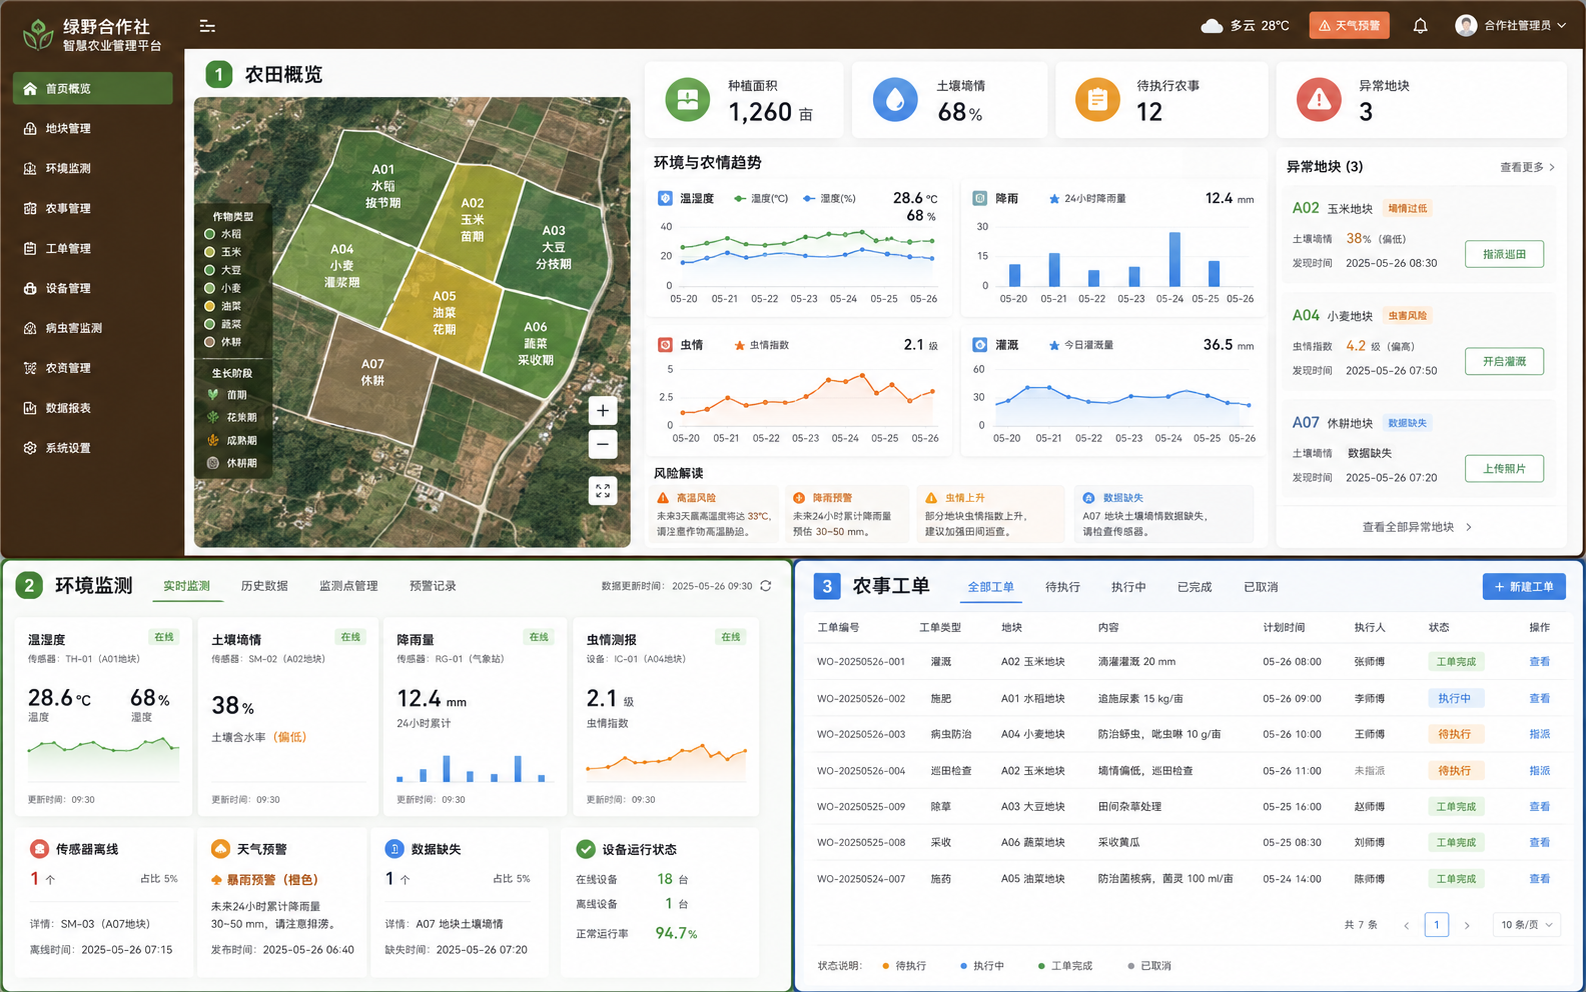Toggle the blue % series in 温湿度 chart
The height and width of the screenshot is (992, 1586).
click(829, 199)
